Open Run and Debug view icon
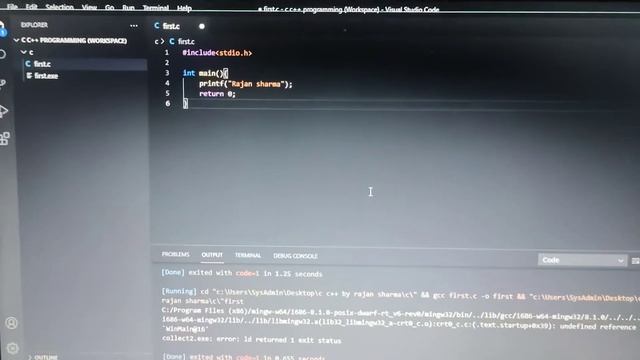Image resolution: width=640 pixels, height=360 pixels. coord(4,111)
